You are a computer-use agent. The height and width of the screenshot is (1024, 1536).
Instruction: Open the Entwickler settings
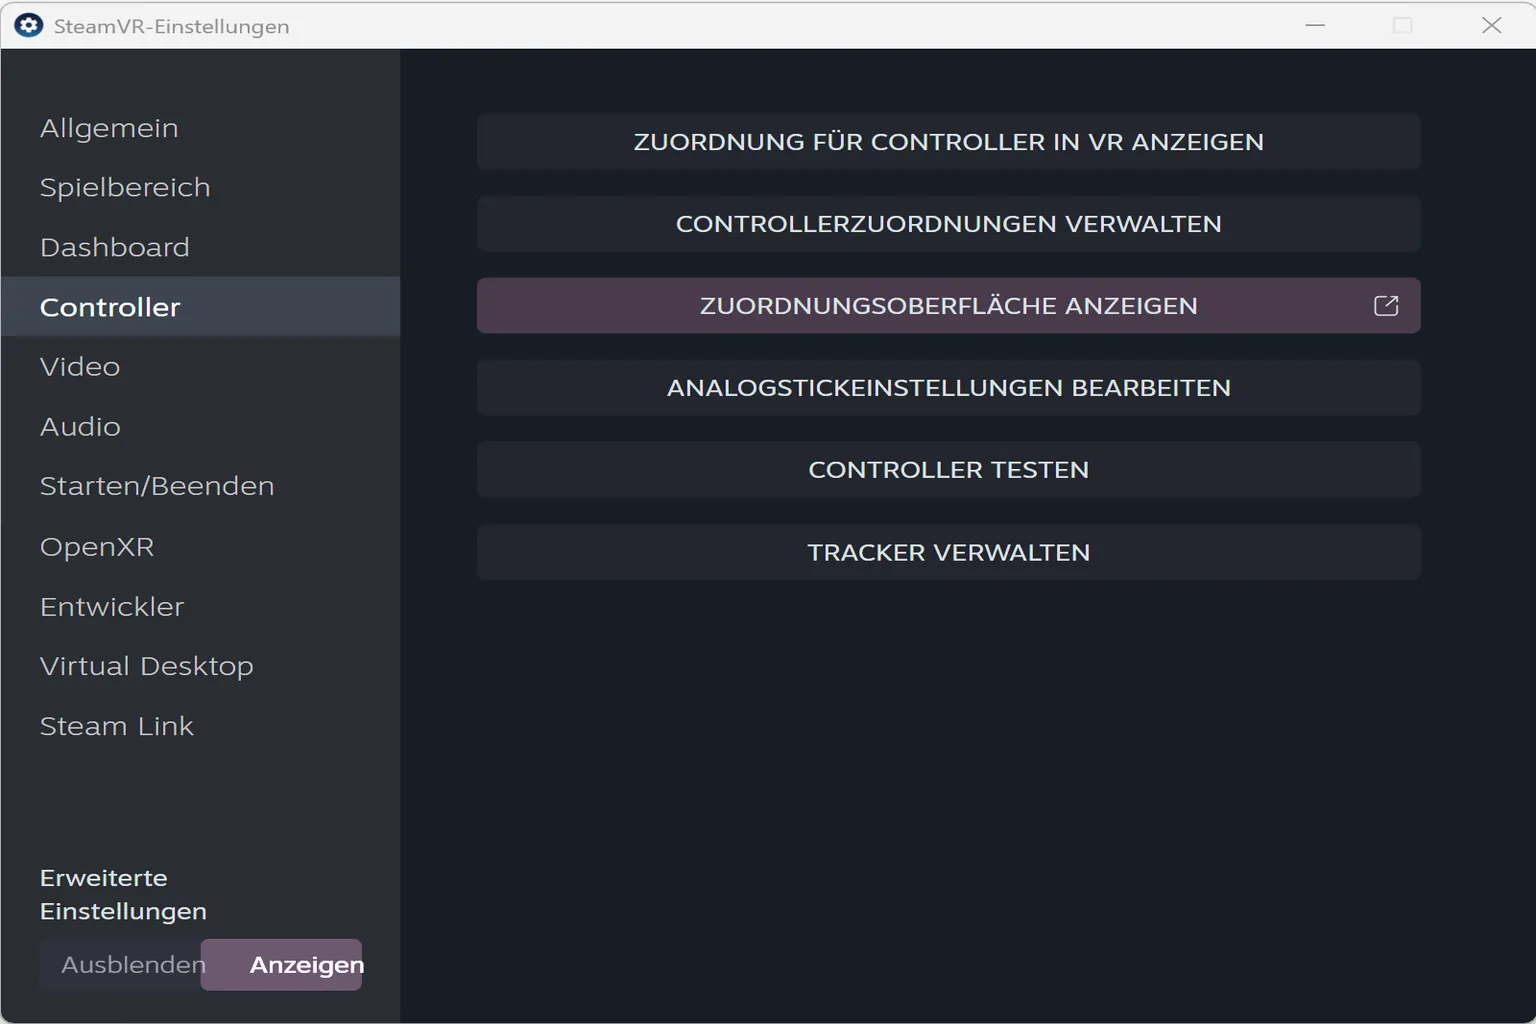pos(200,607)
